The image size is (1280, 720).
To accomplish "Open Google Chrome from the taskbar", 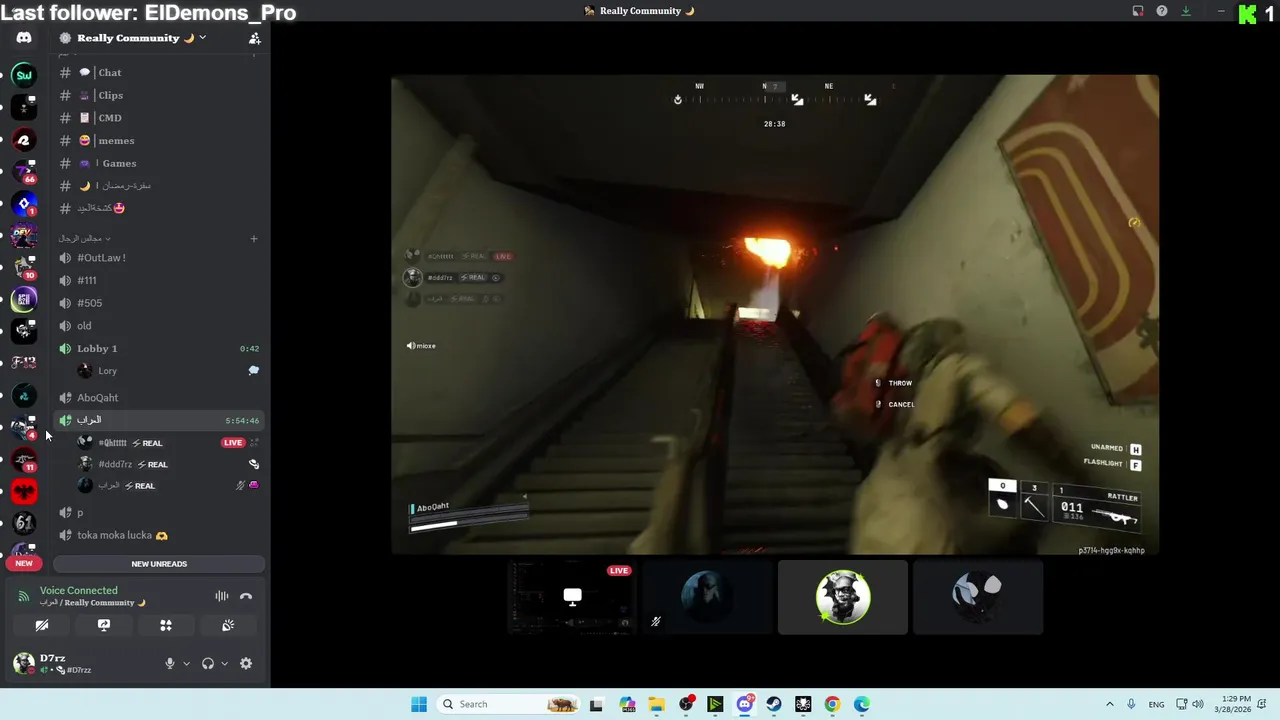I will click(832, 704).
